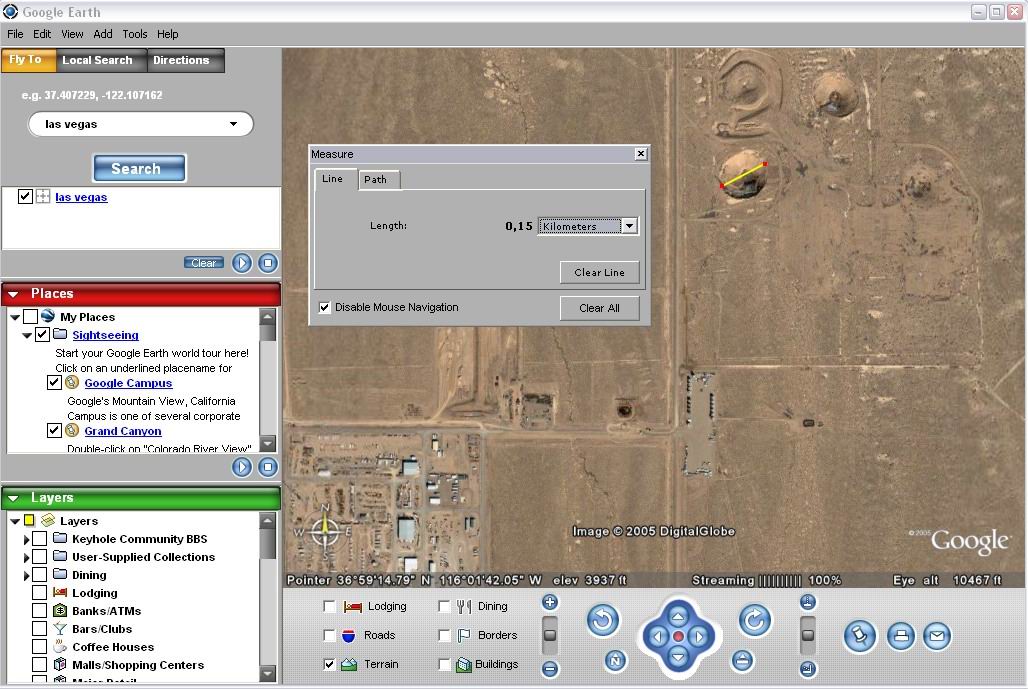Open the Kilometers units dropdown
1028x689 pixels.
(629, 226)
